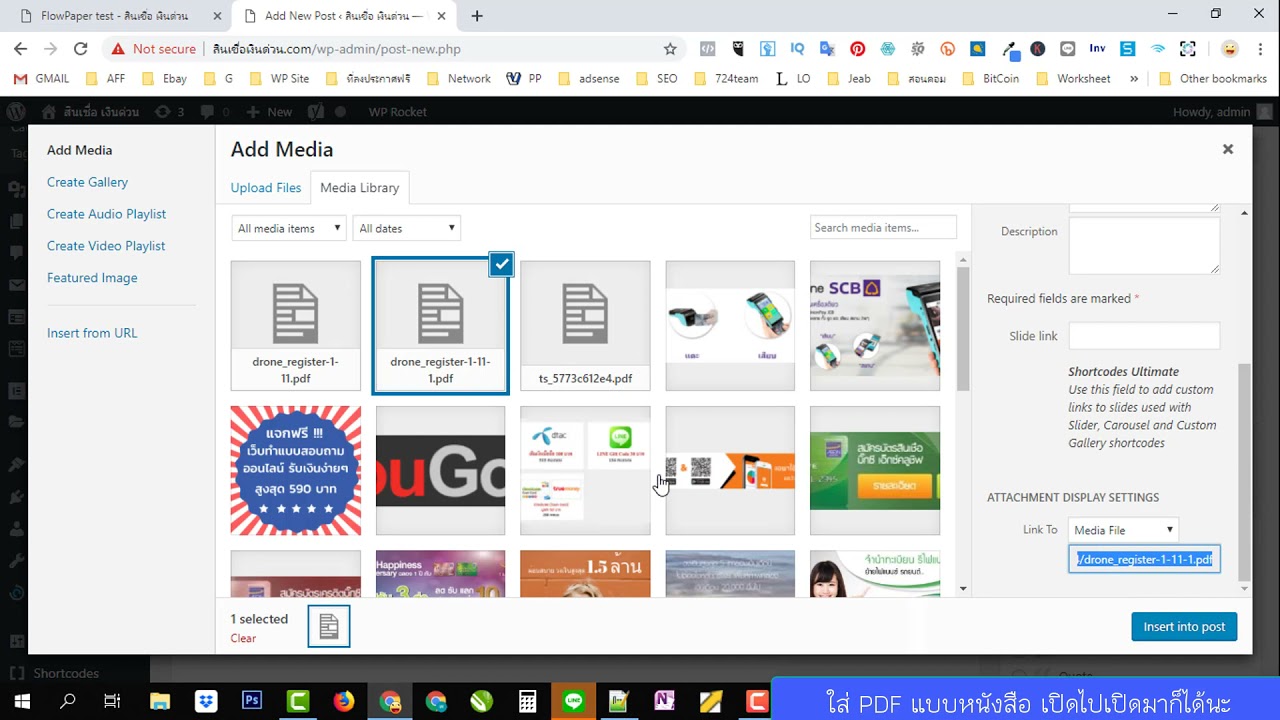The height and width of the screenshot is (720, 1280).
Task: Click the Description text area
Action: [1144, 246]
